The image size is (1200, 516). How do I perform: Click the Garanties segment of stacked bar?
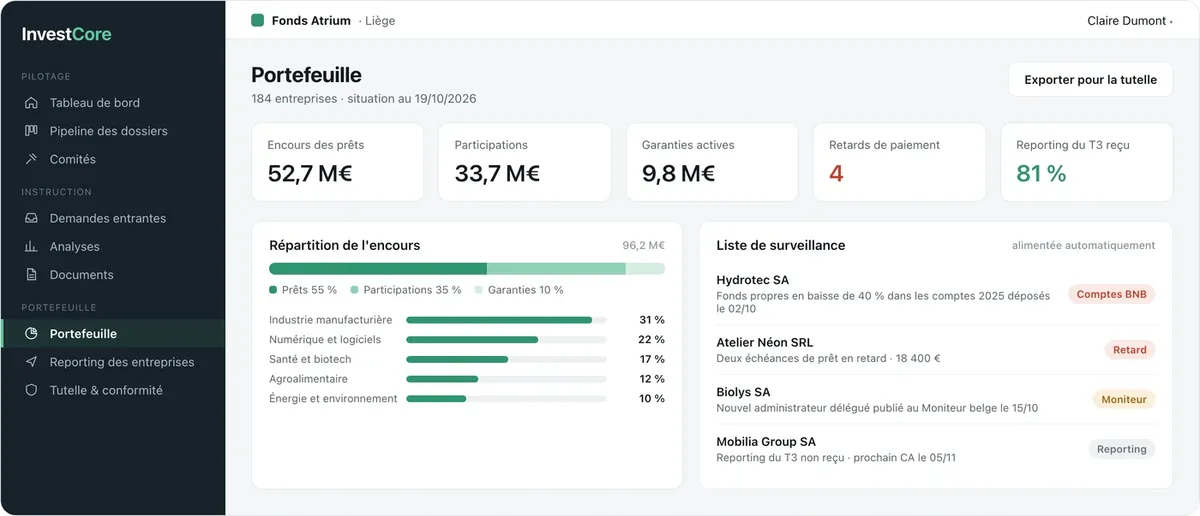(x=645, y=268)
